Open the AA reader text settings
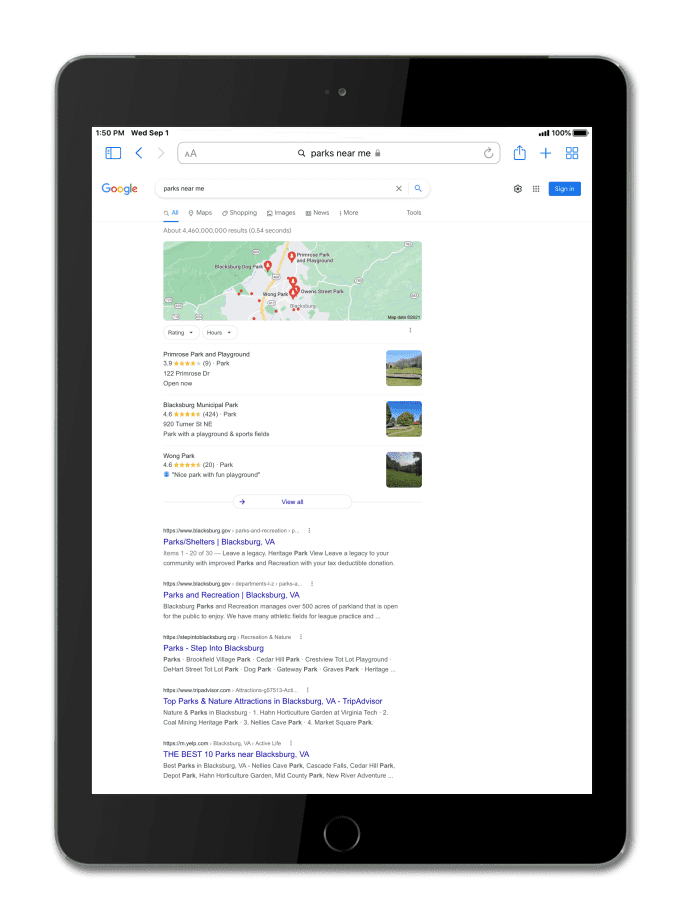 pyautogui.click(x=191, y=154)
